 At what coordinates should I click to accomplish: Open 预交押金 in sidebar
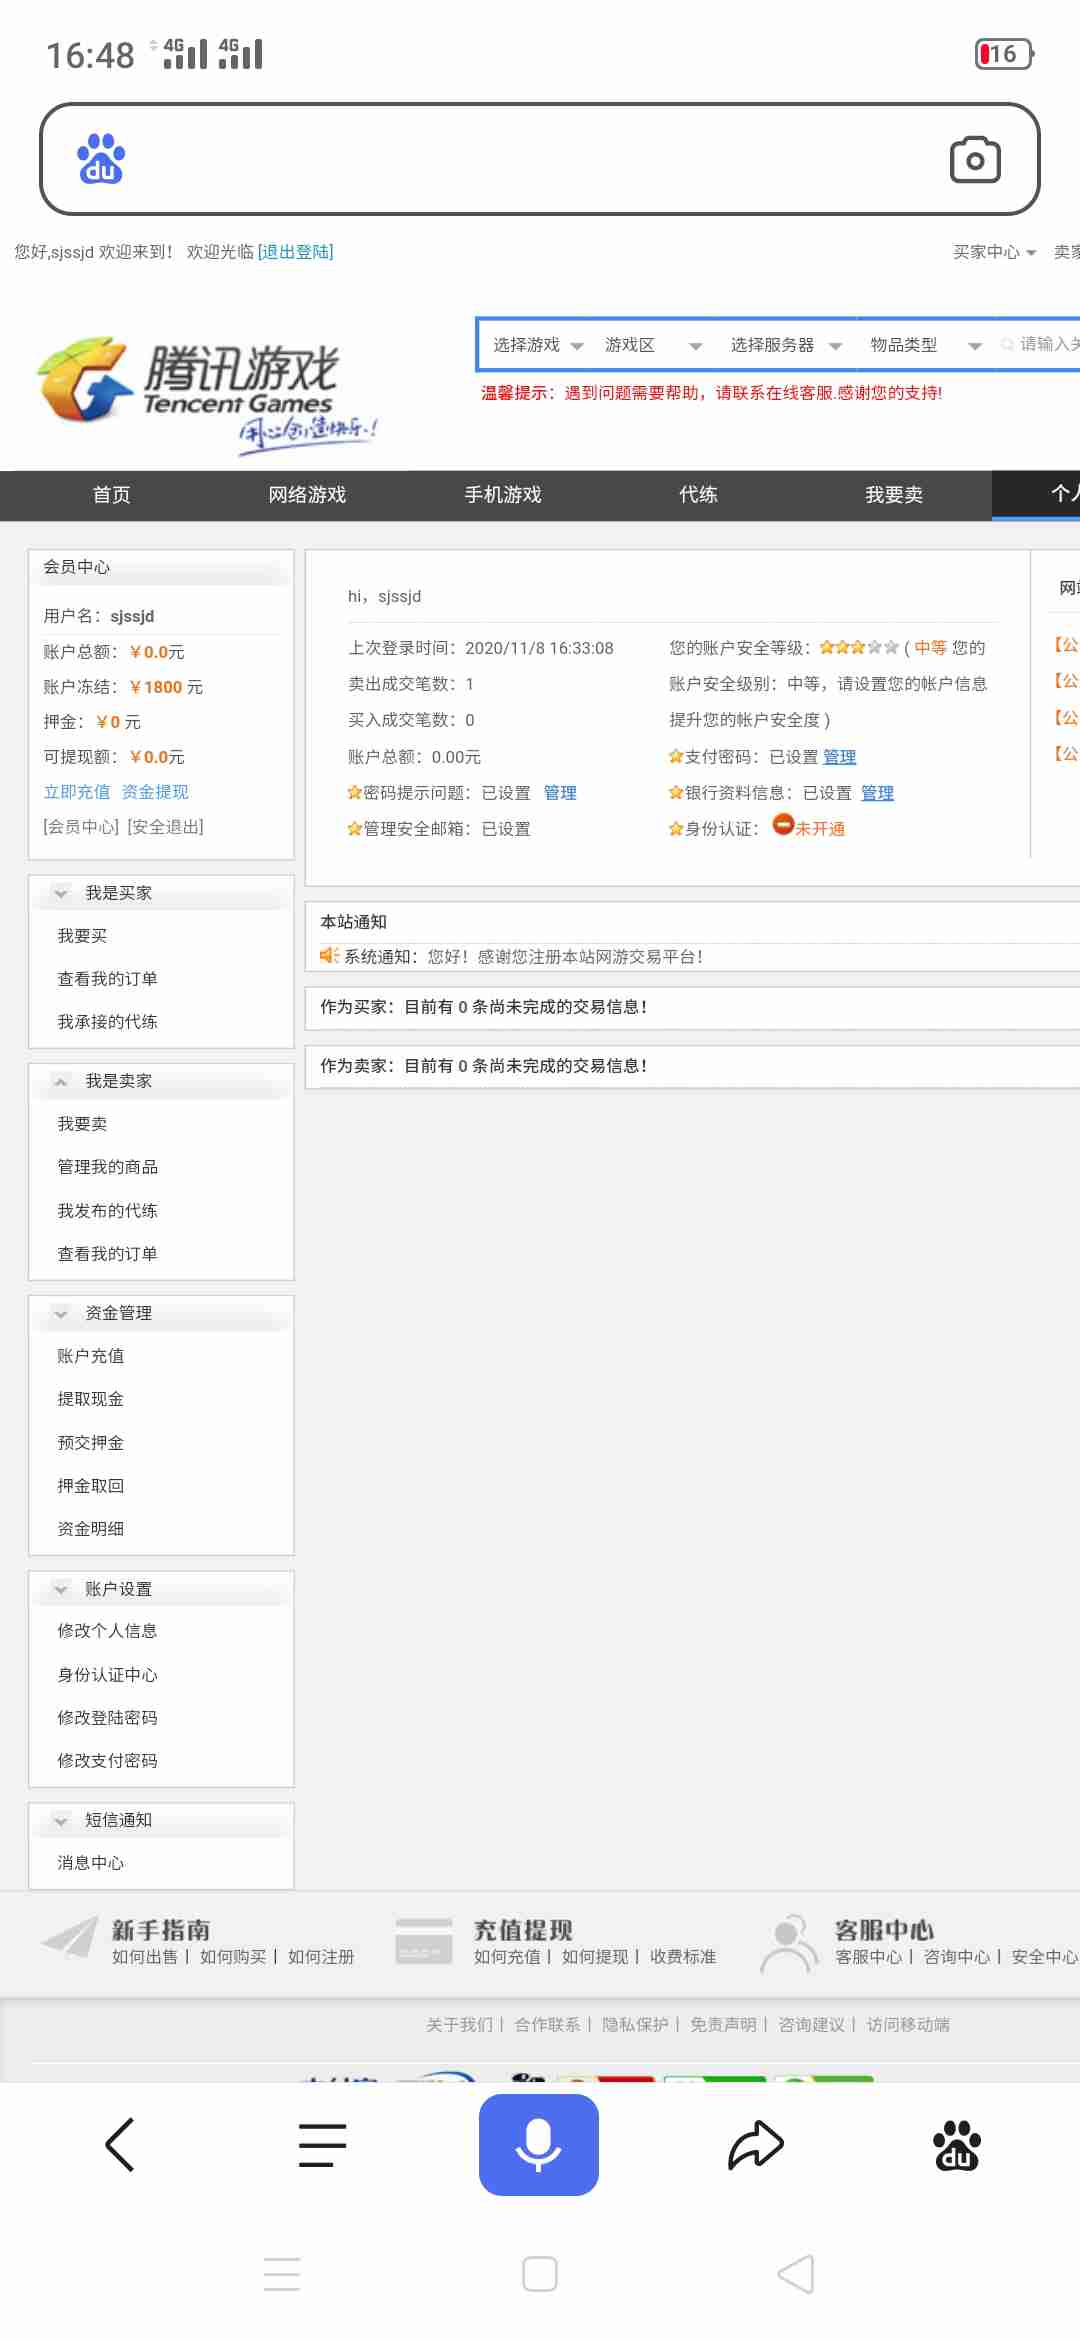(91, 1443)
